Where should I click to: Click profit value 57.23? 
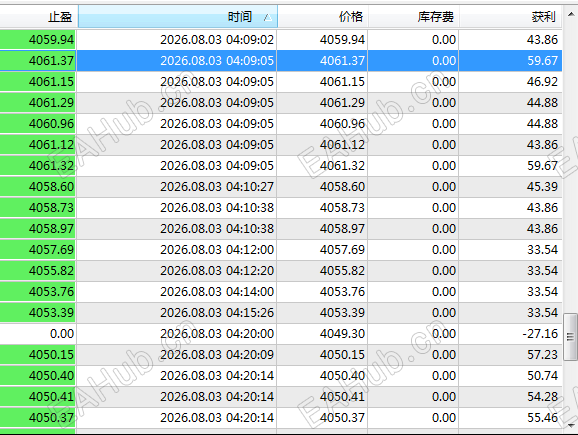point(542,355)
